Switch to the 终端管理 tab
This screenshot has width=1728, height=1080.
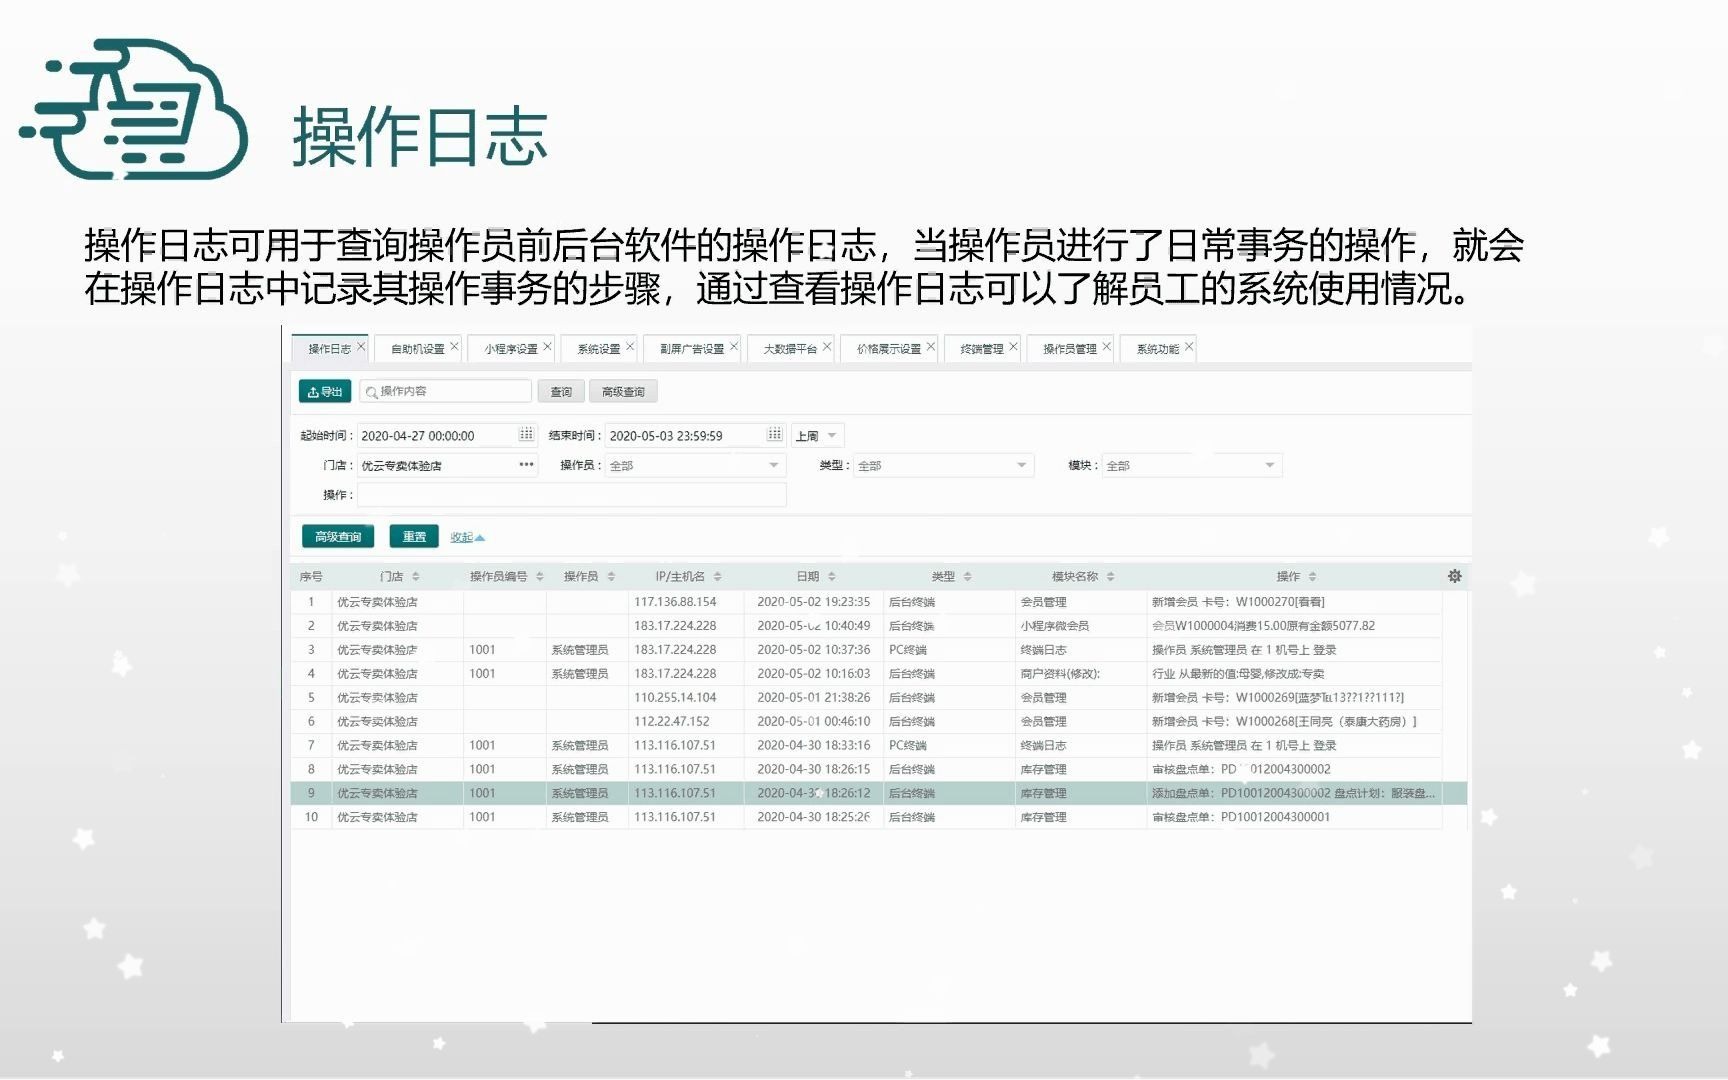pos(982,349)
